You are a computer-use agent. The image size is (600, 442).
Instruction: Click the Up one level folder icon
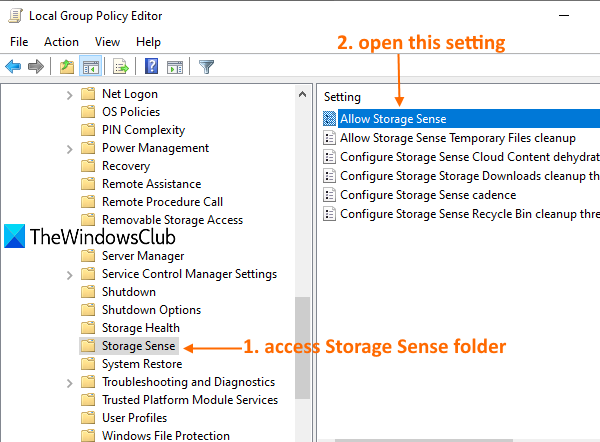point(65,67)
